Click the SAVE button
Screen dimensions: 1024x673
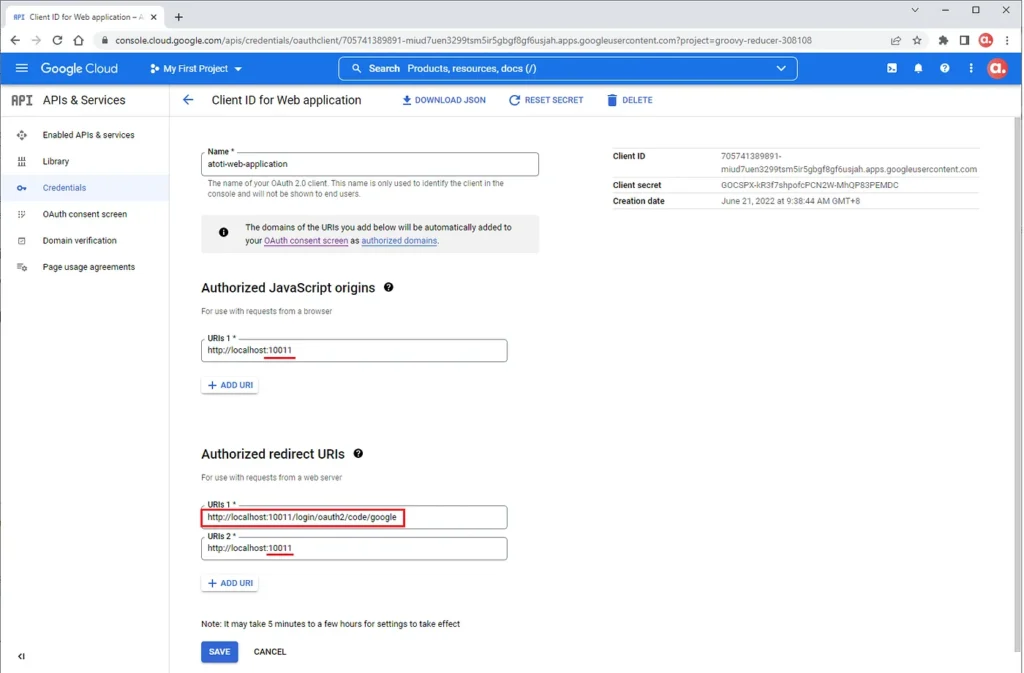[x=219, y=651]
